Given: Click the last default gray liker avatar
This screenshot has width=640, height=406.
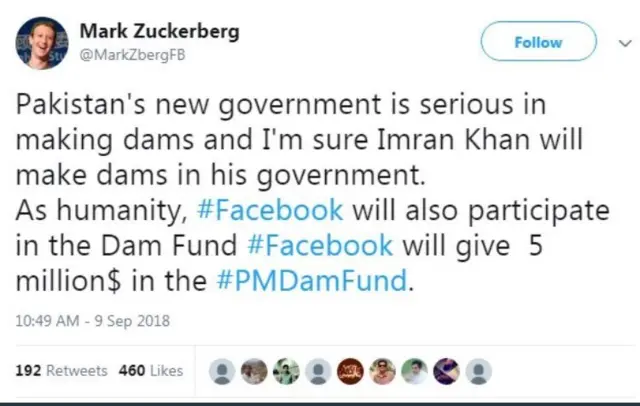Looking at the screenshot, I should pyautogui.click(x=481, y=371).
